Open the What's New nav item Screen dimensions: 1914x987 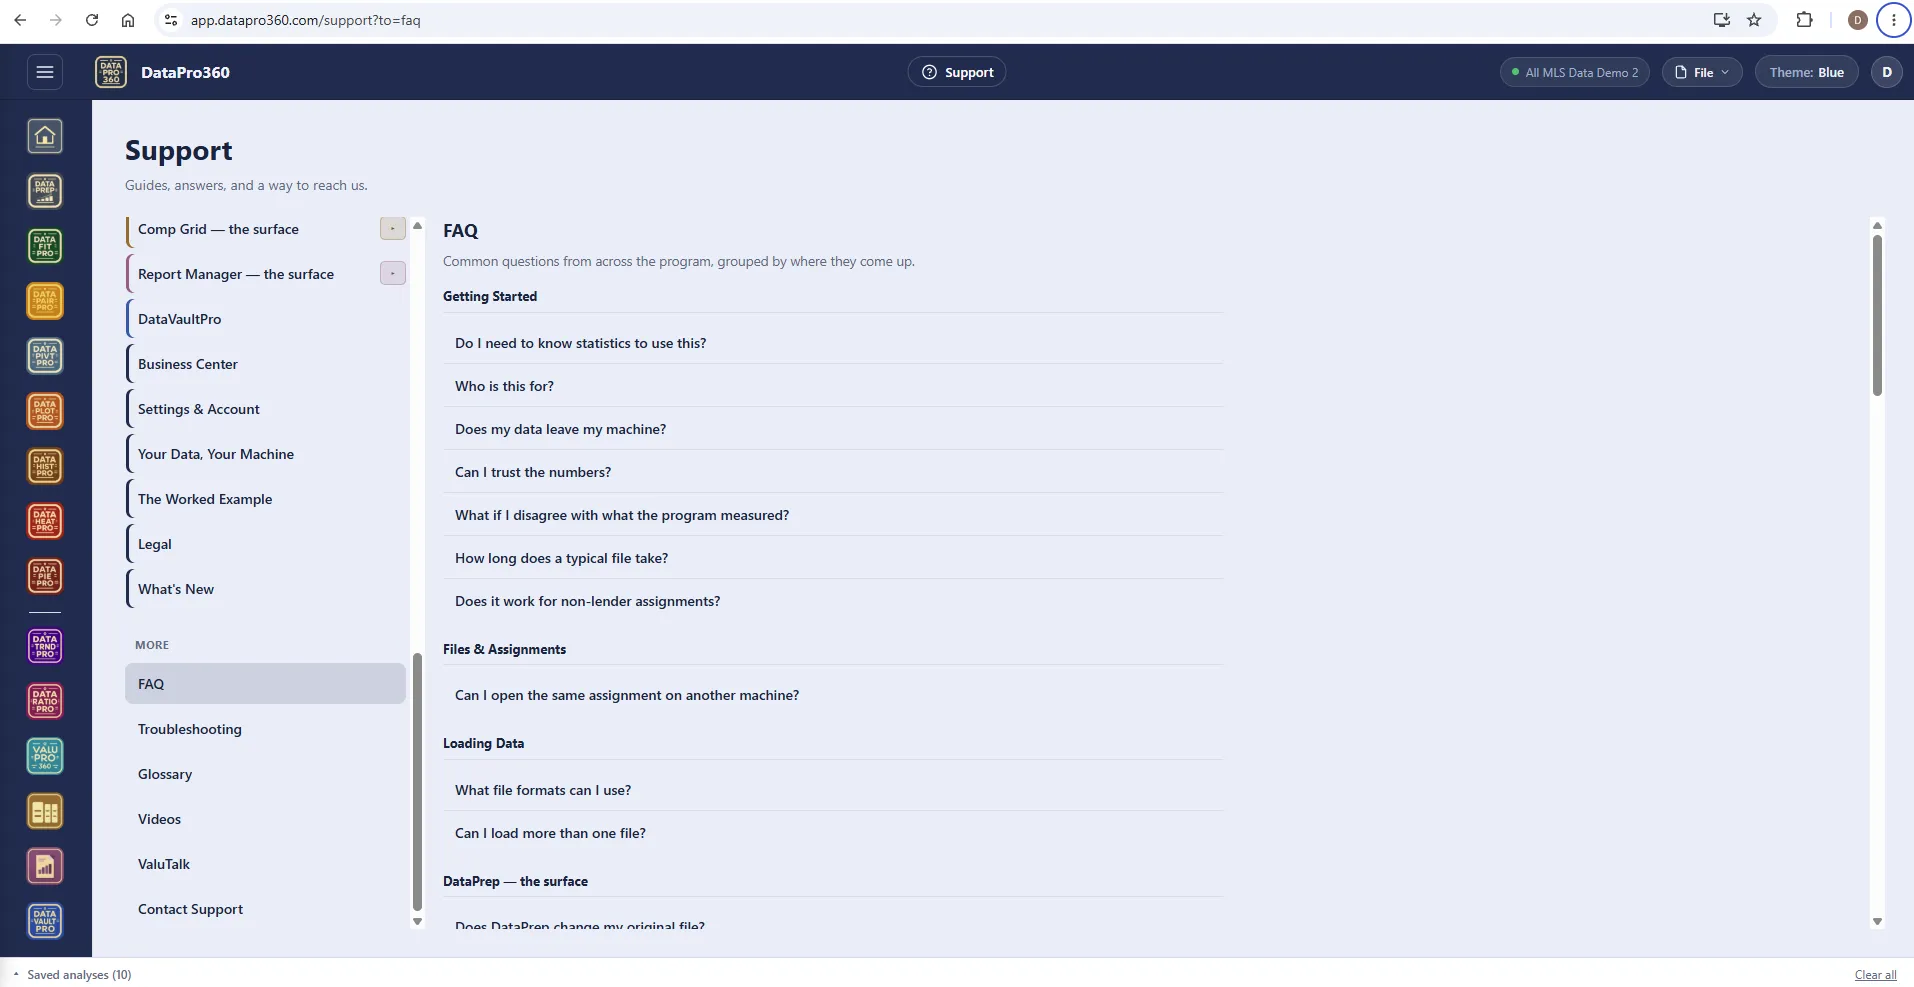pyautogui.click(x=265, y=589)
